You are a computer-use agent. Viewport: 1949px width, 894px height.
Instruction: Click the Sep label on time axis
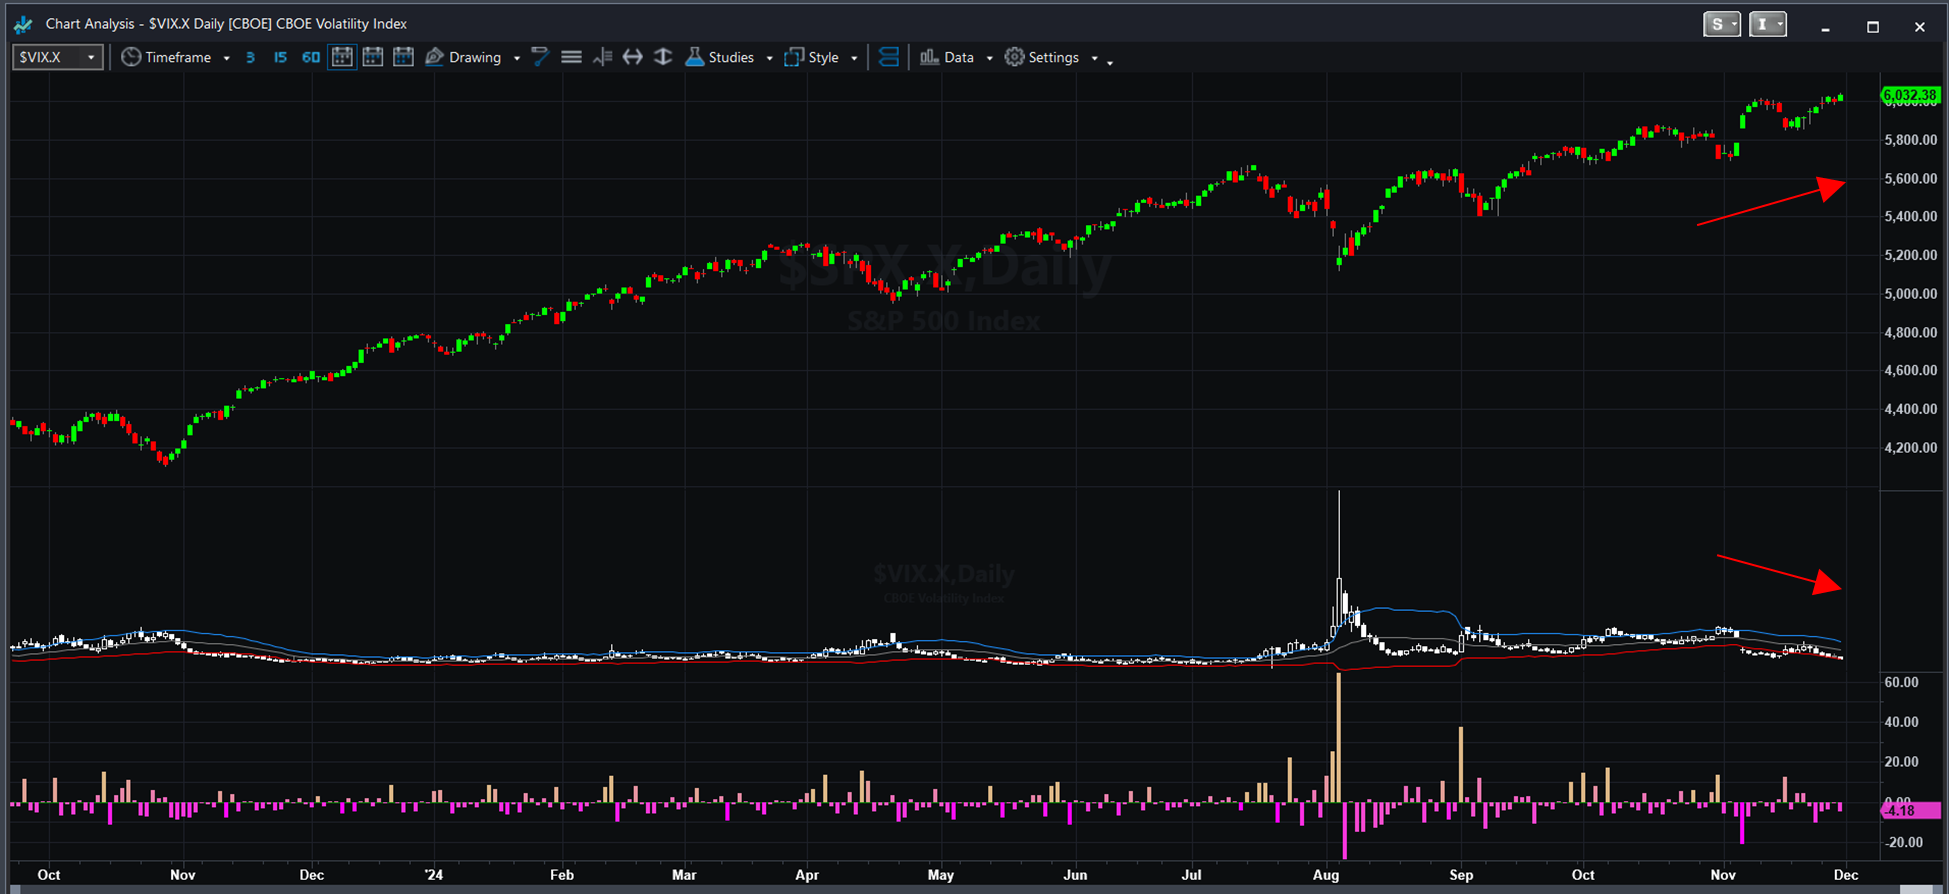[x=1461, y=875]
